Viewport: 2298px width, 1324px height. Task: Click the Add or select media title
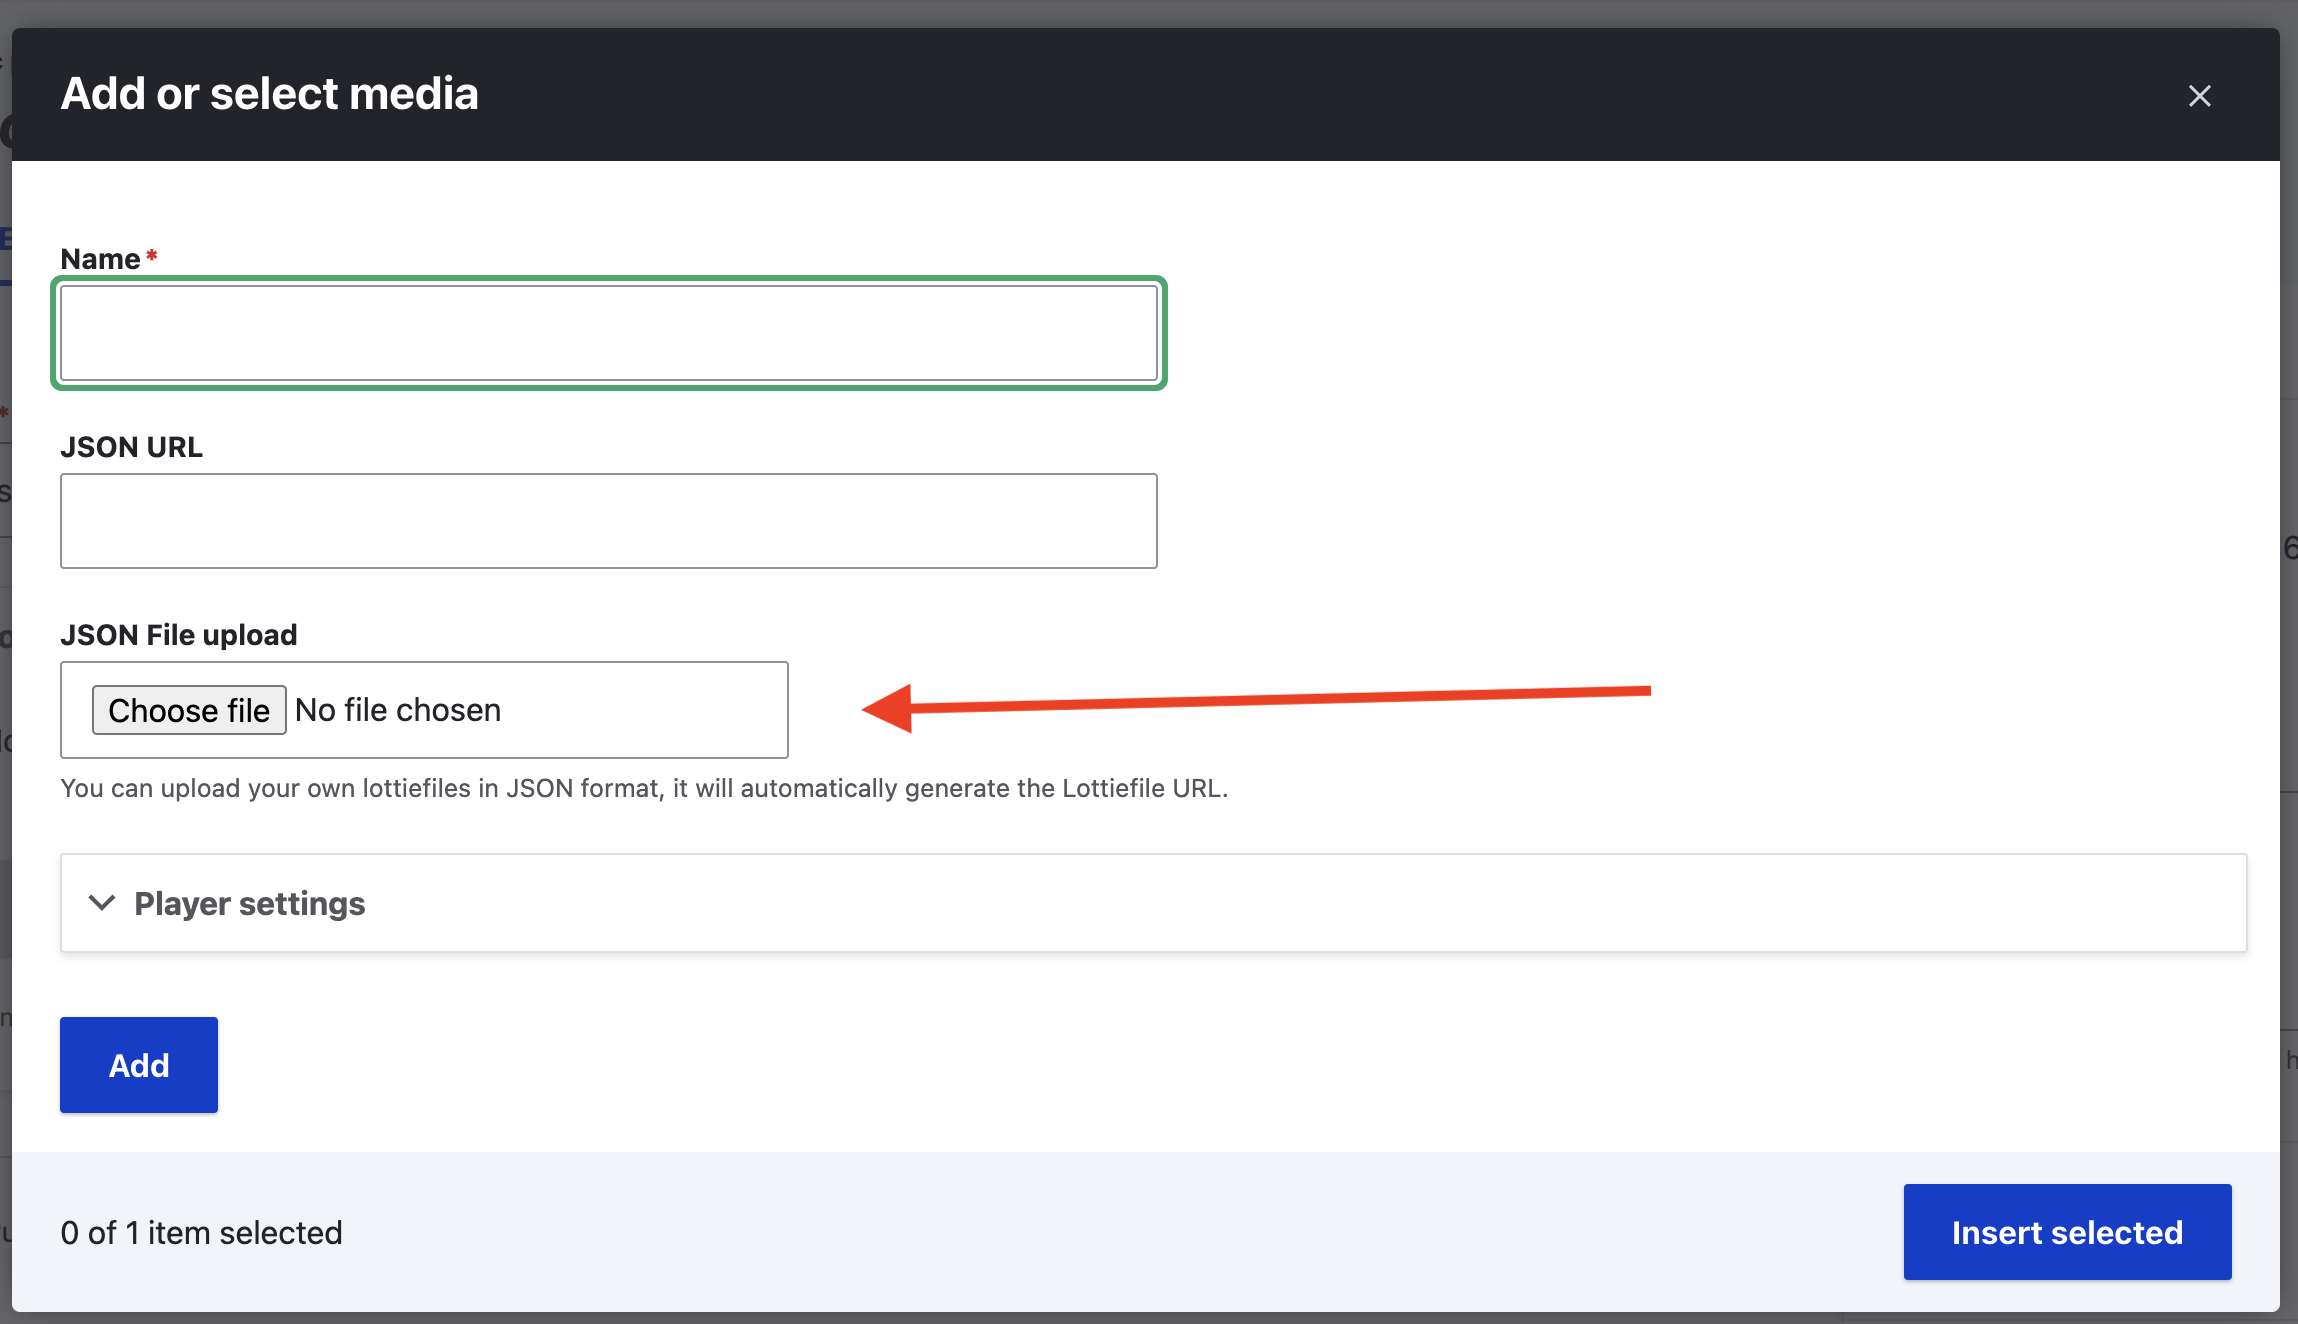point(269,94)
